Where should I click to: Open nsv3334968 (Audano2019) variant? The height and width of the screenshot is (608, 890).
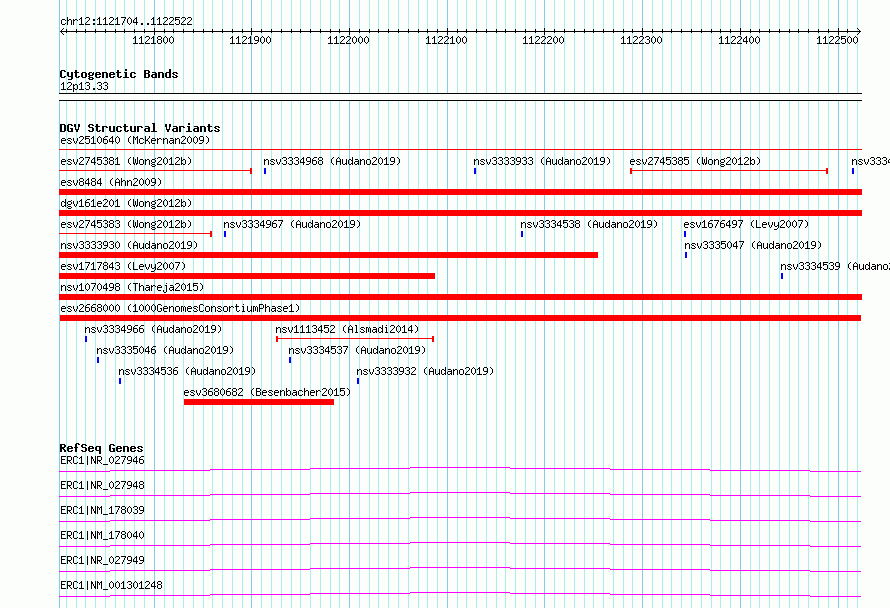pyautogui.click(x=332, y=161)
